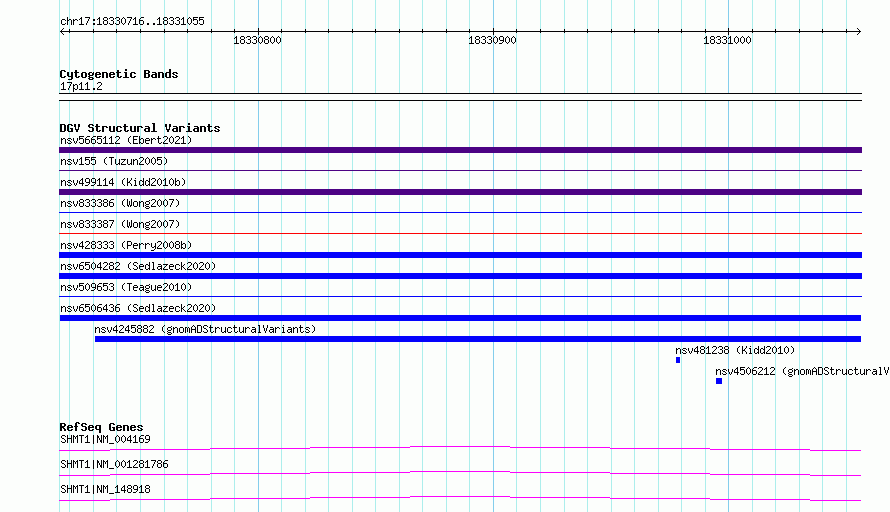Click the 18330900 ruler position label
Screen dimensions: 890x512
[492, 40]
